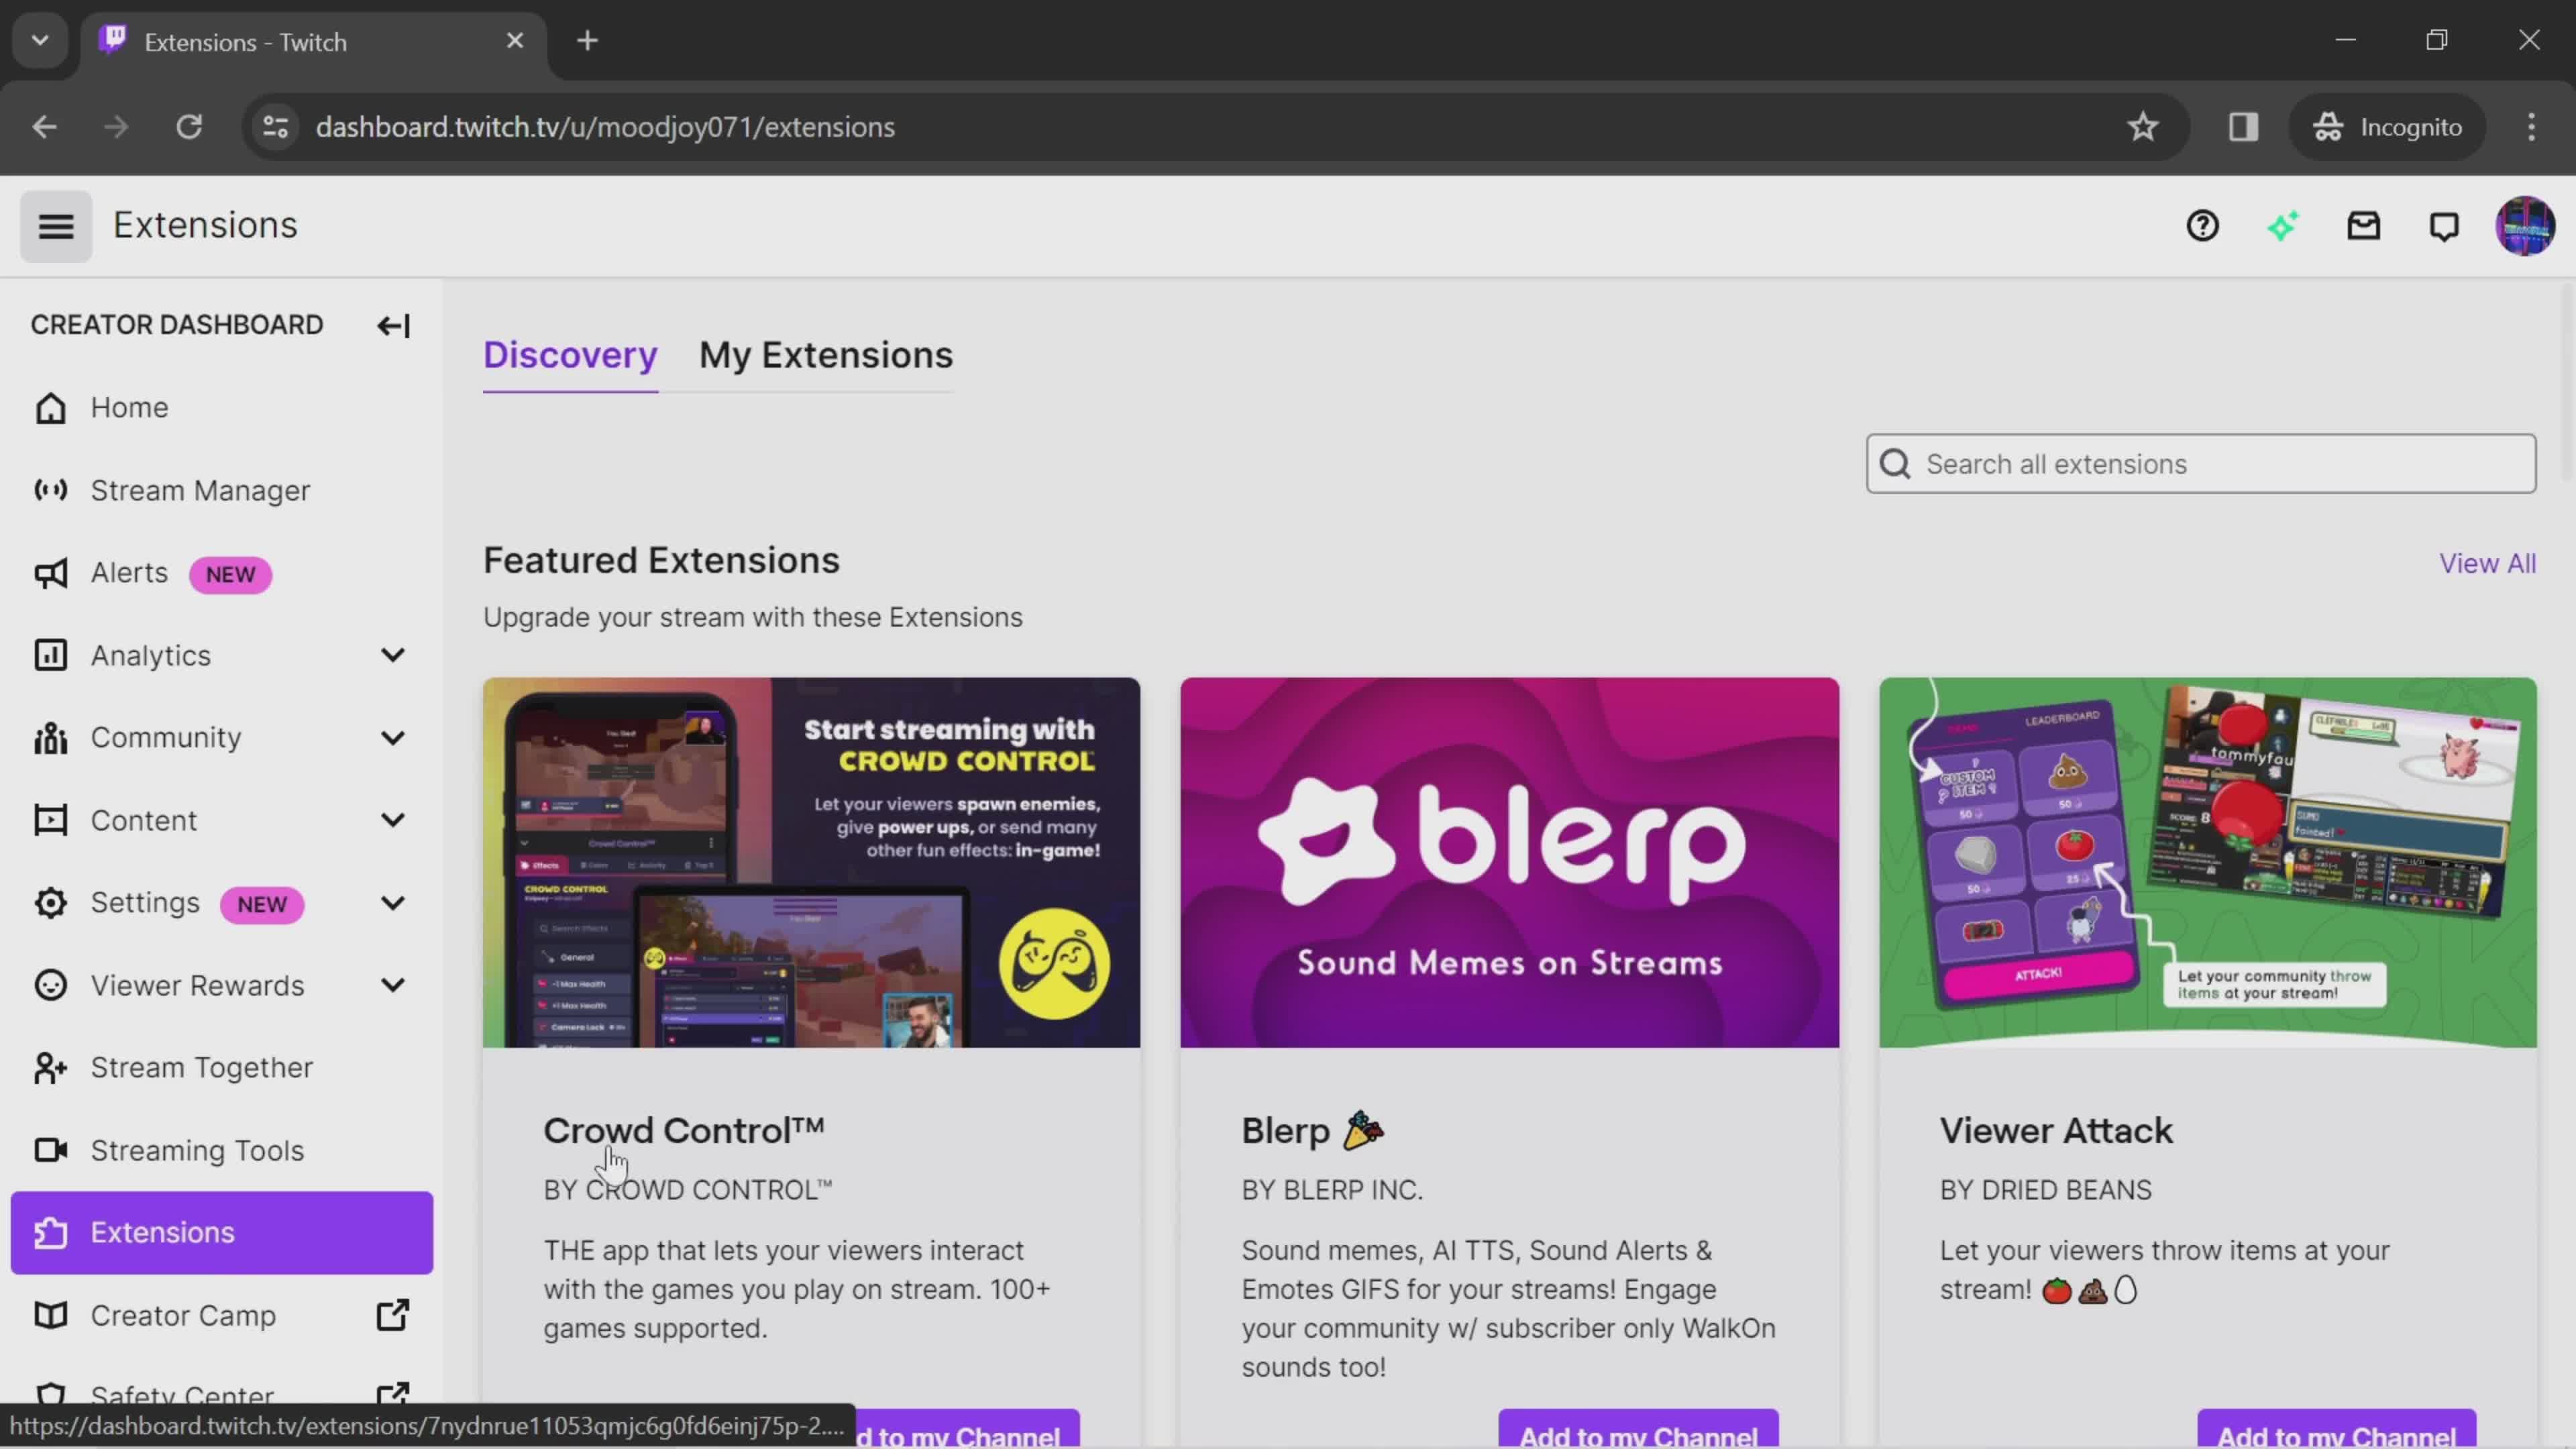The height and width of the screenshot is (1449, 2576).
Task: Close the Extensions - Twitch tab
Action: [515, 41]
